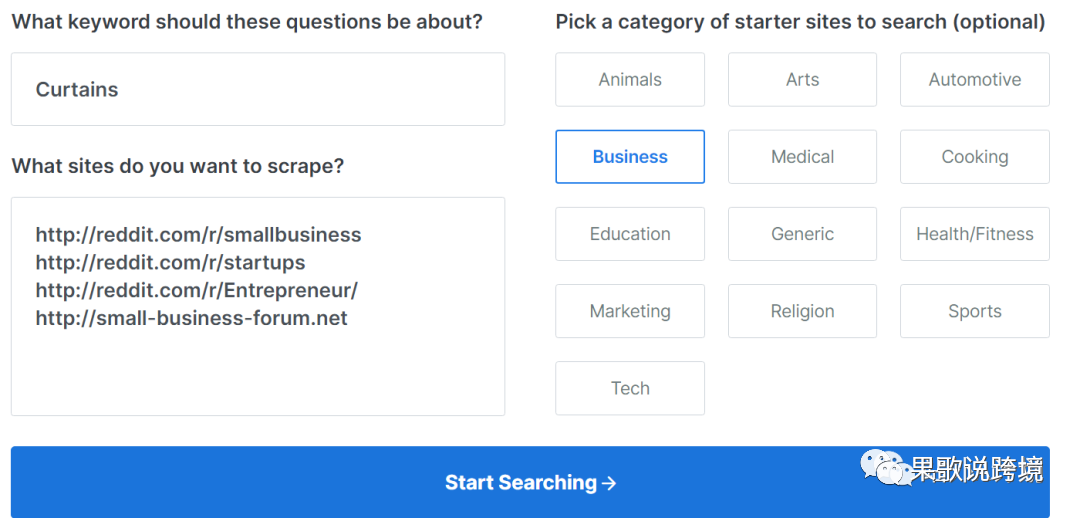1080x518 pixels.
Task: Click the Start Searching button
Action: tap(530, 482)
